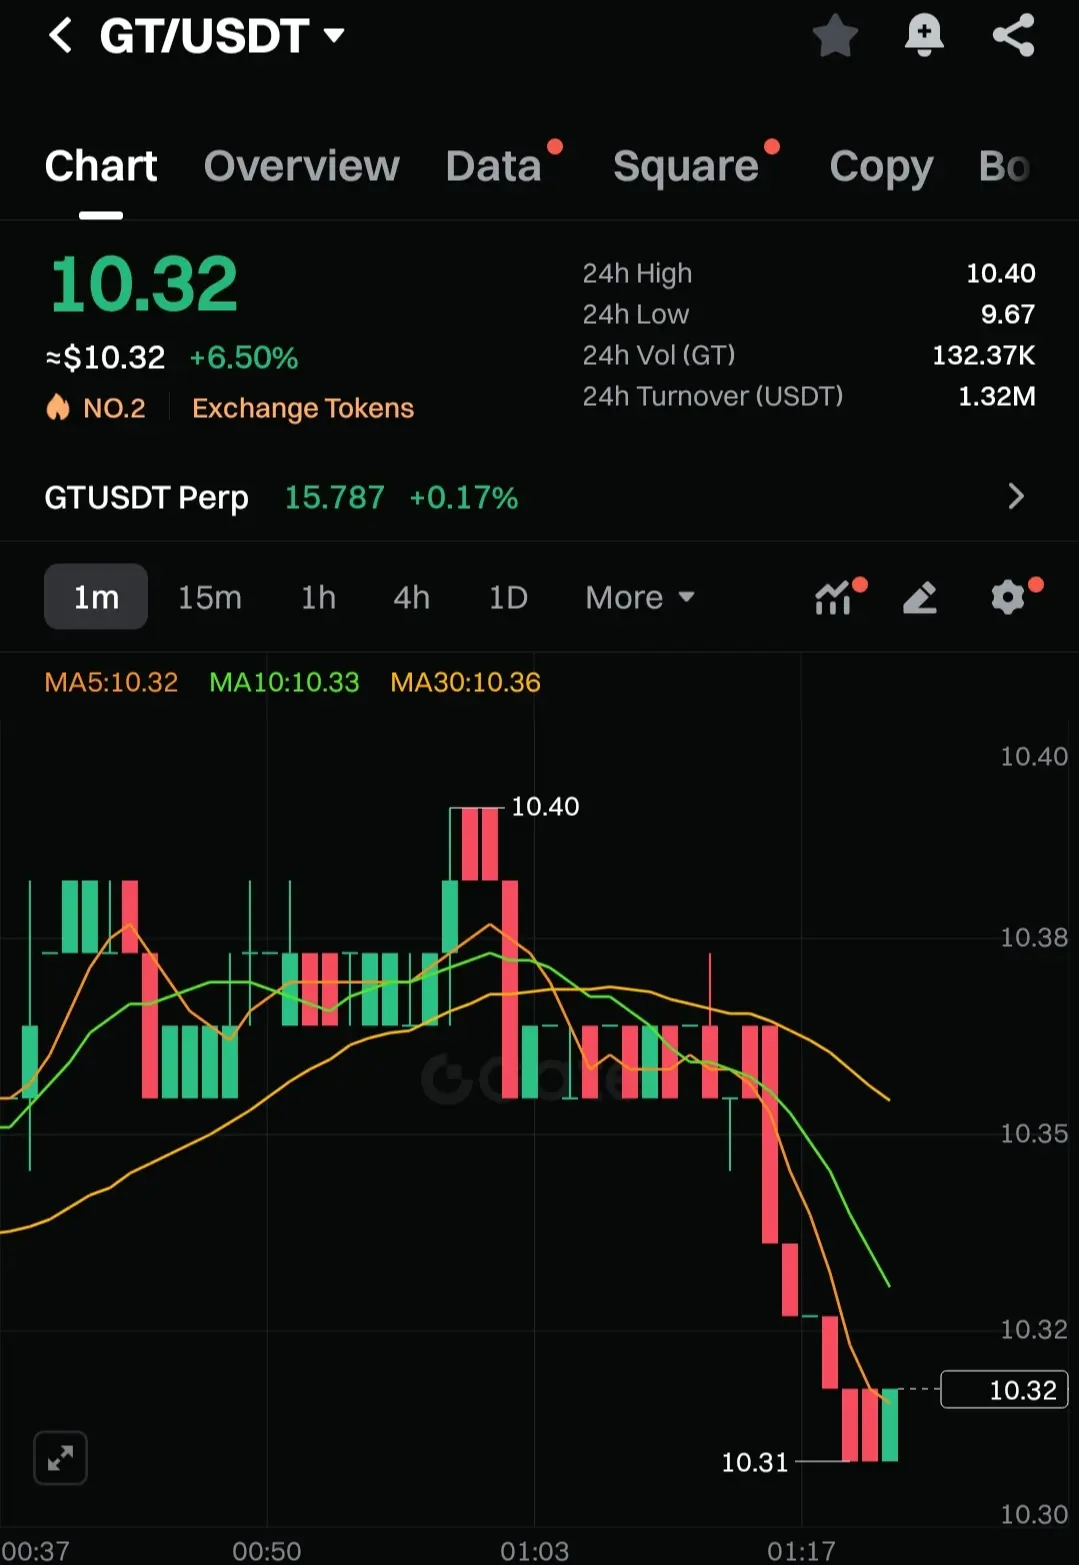Tap the MA30:10.36 indicator label
The width and height of the screenshot is (1079, 1565).
pos(465,682)
